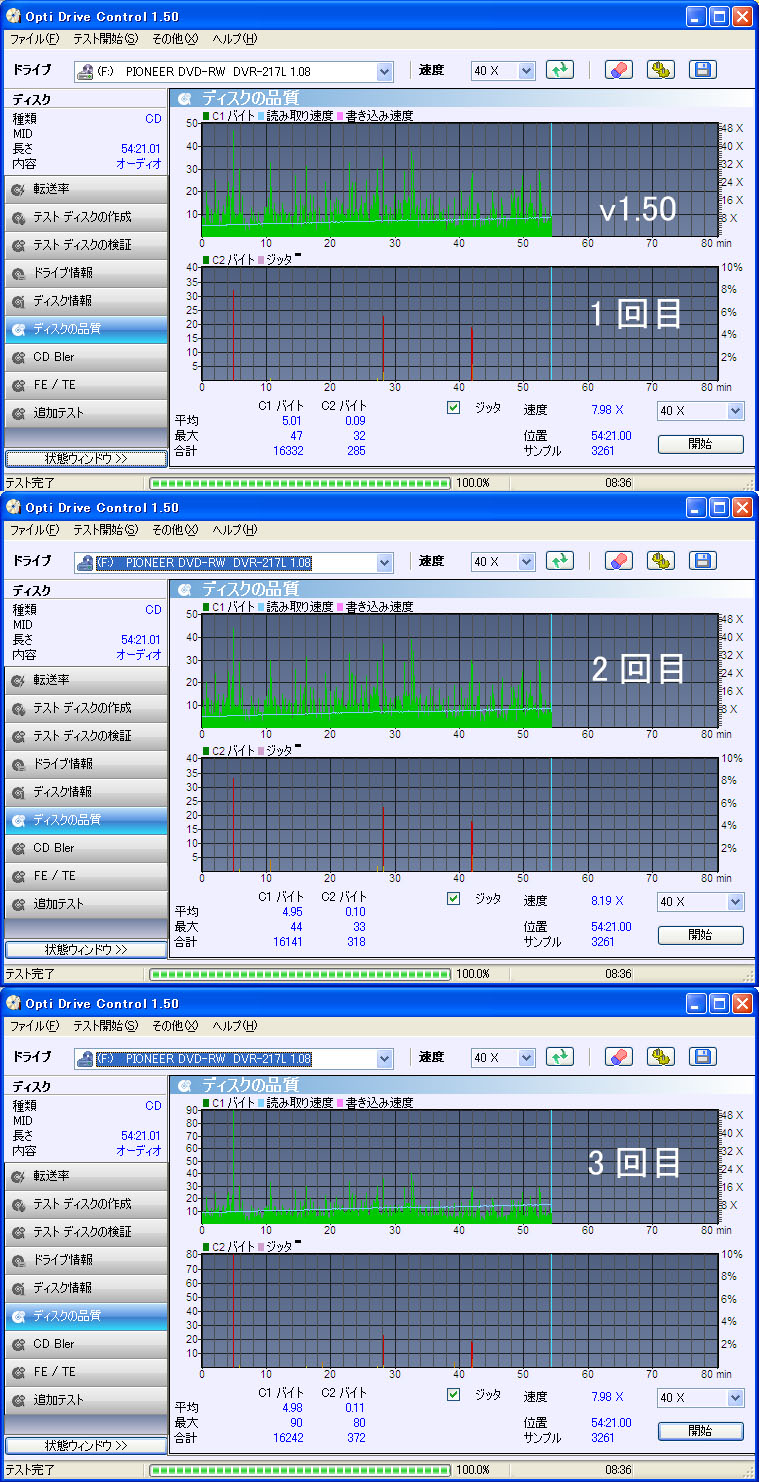Image resolution: width=759 pixels, height=1482 pixels.
Task: Open ファイル(F) menu in 1回目 window
Action: 34,39
